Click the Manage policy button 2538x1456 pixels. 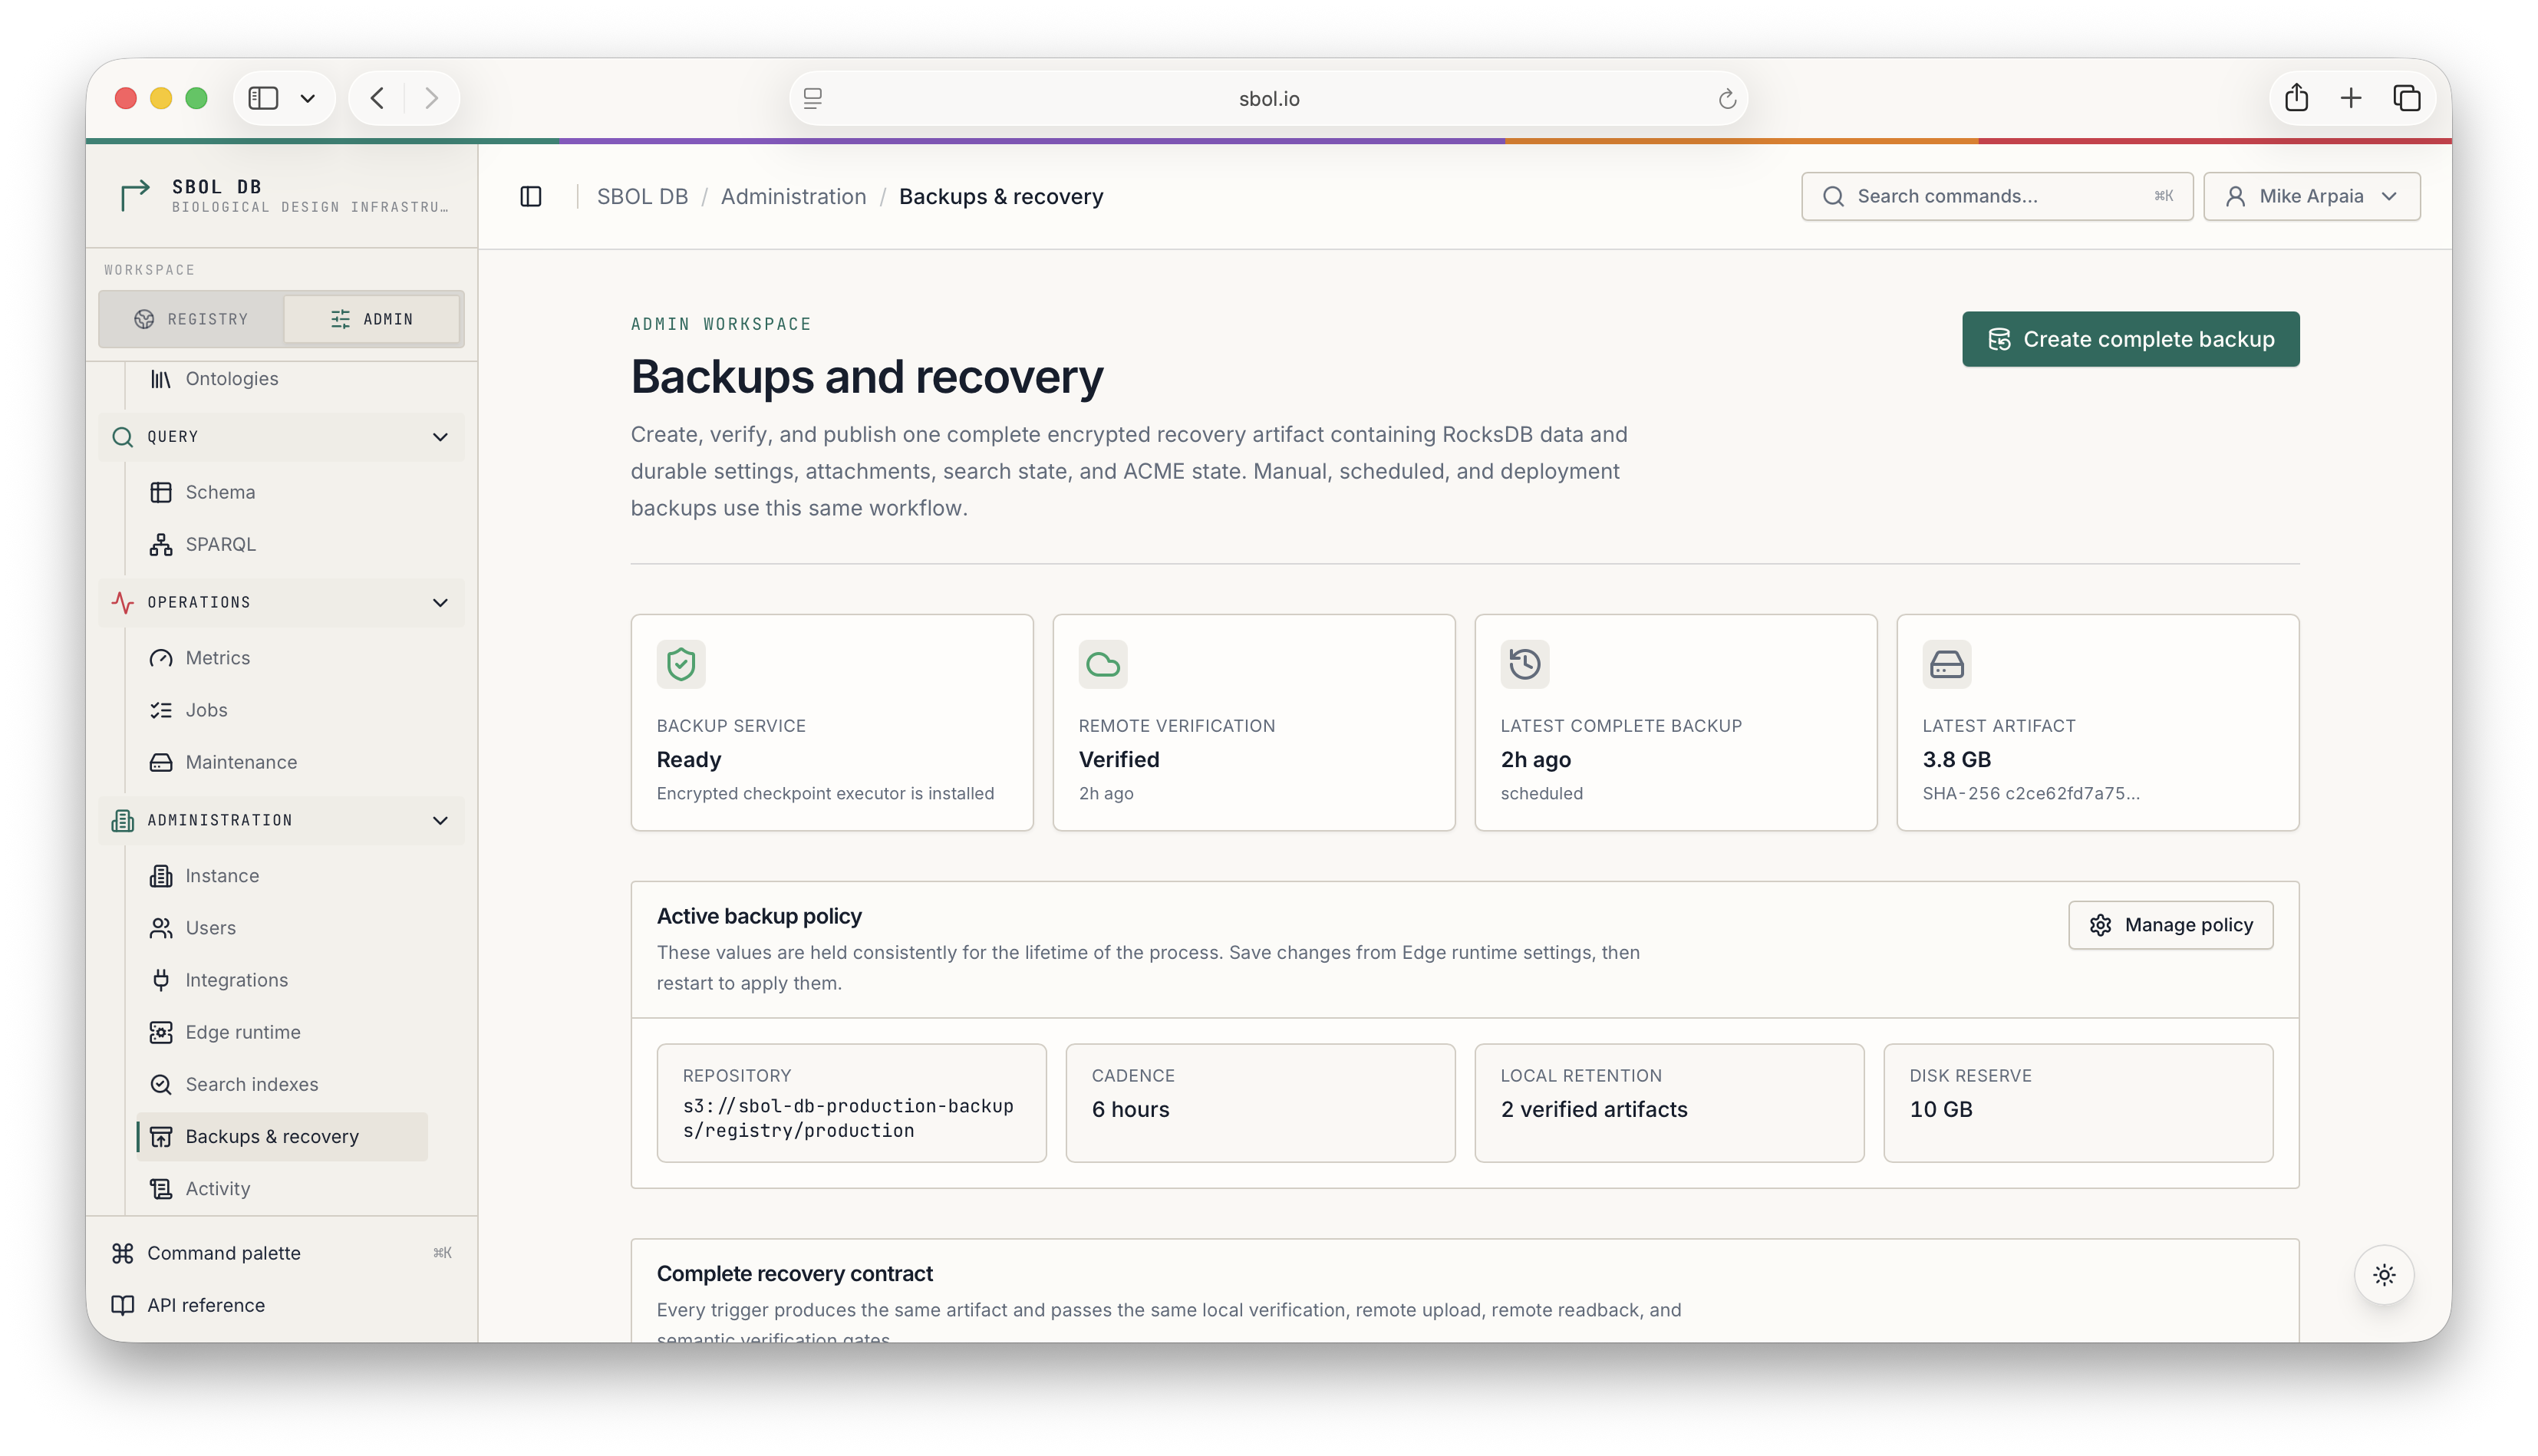click(2170, 925)
